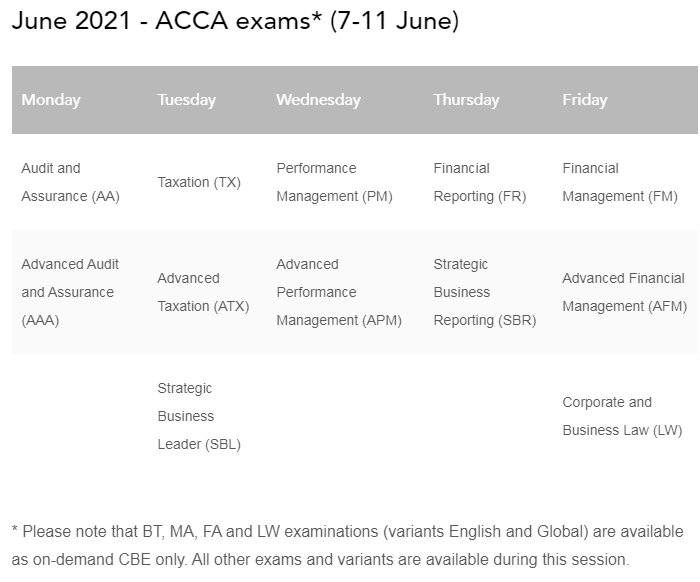Click the on-demand CBE footnote text
Viewport: 700px width, 582px height.
tap(347, 545)
